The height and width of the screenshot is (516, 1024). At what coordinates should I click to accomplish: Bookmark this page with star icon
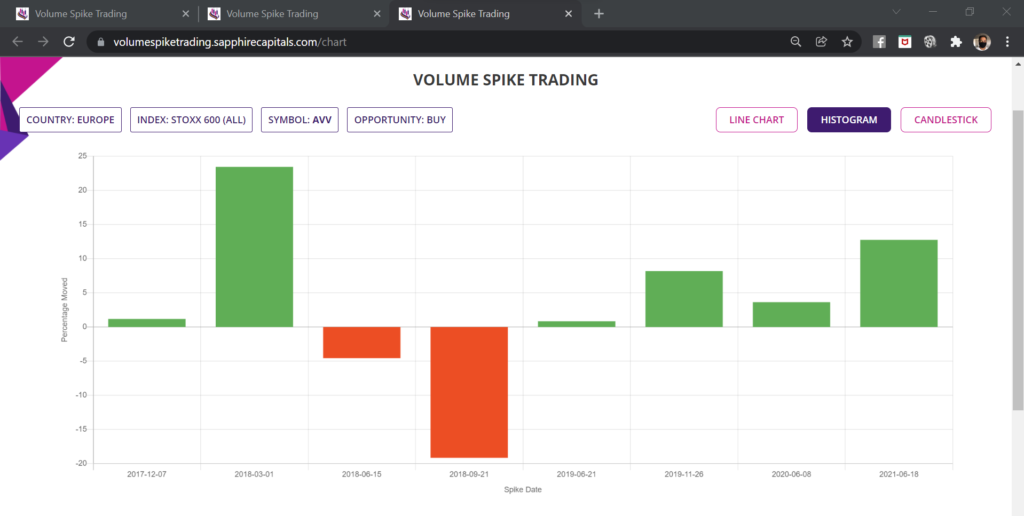point(847,42)
